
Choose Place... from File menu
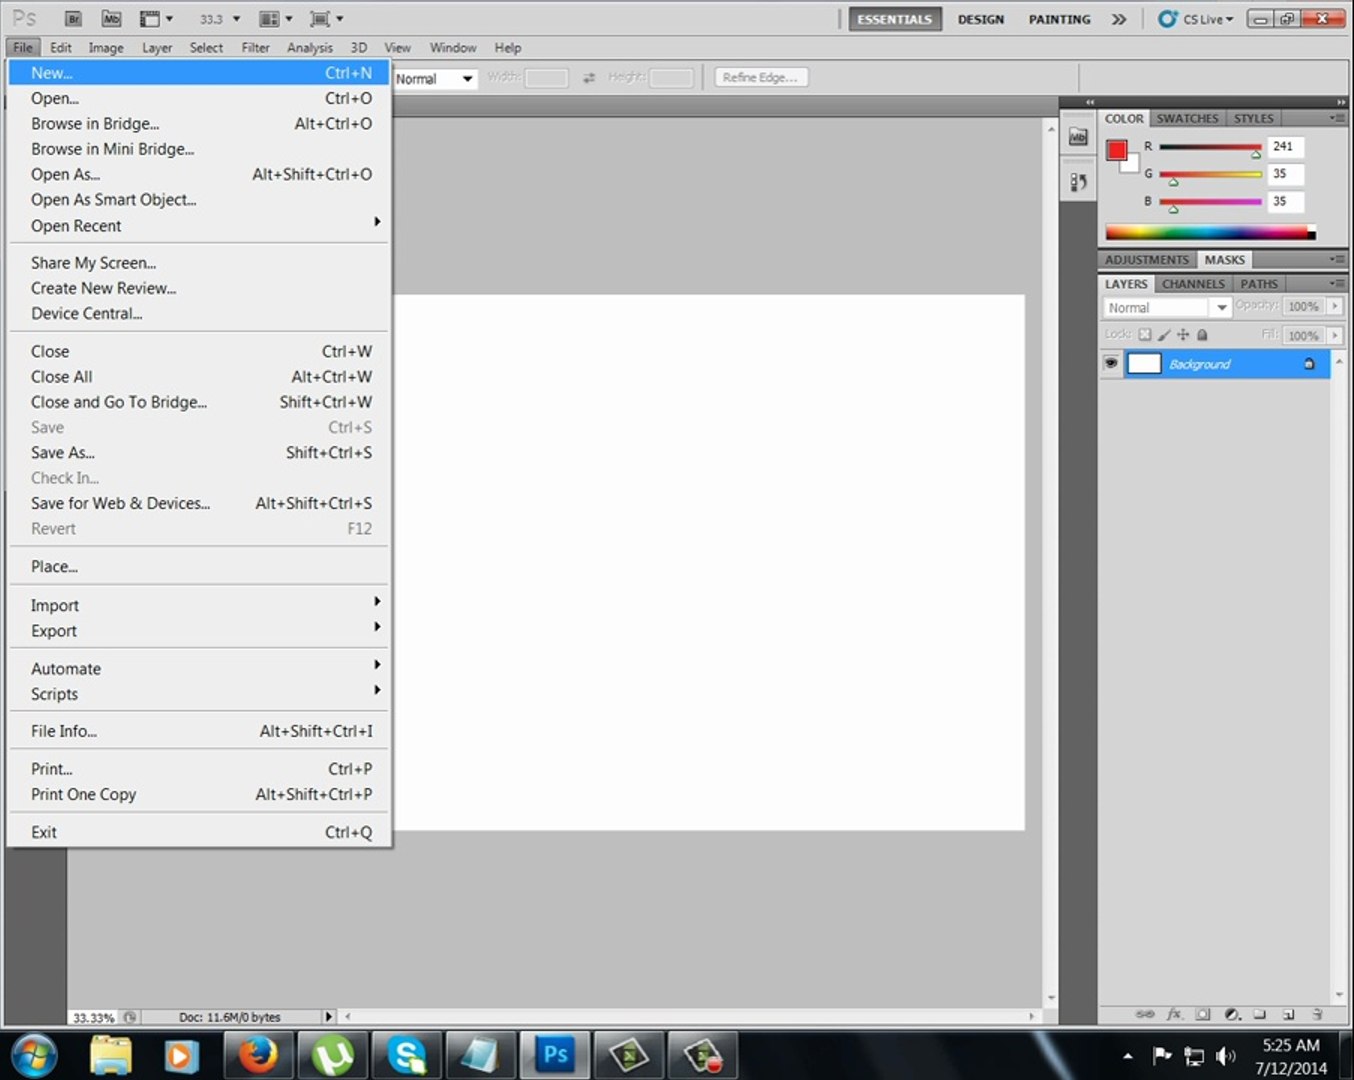[x=199, y=566]
